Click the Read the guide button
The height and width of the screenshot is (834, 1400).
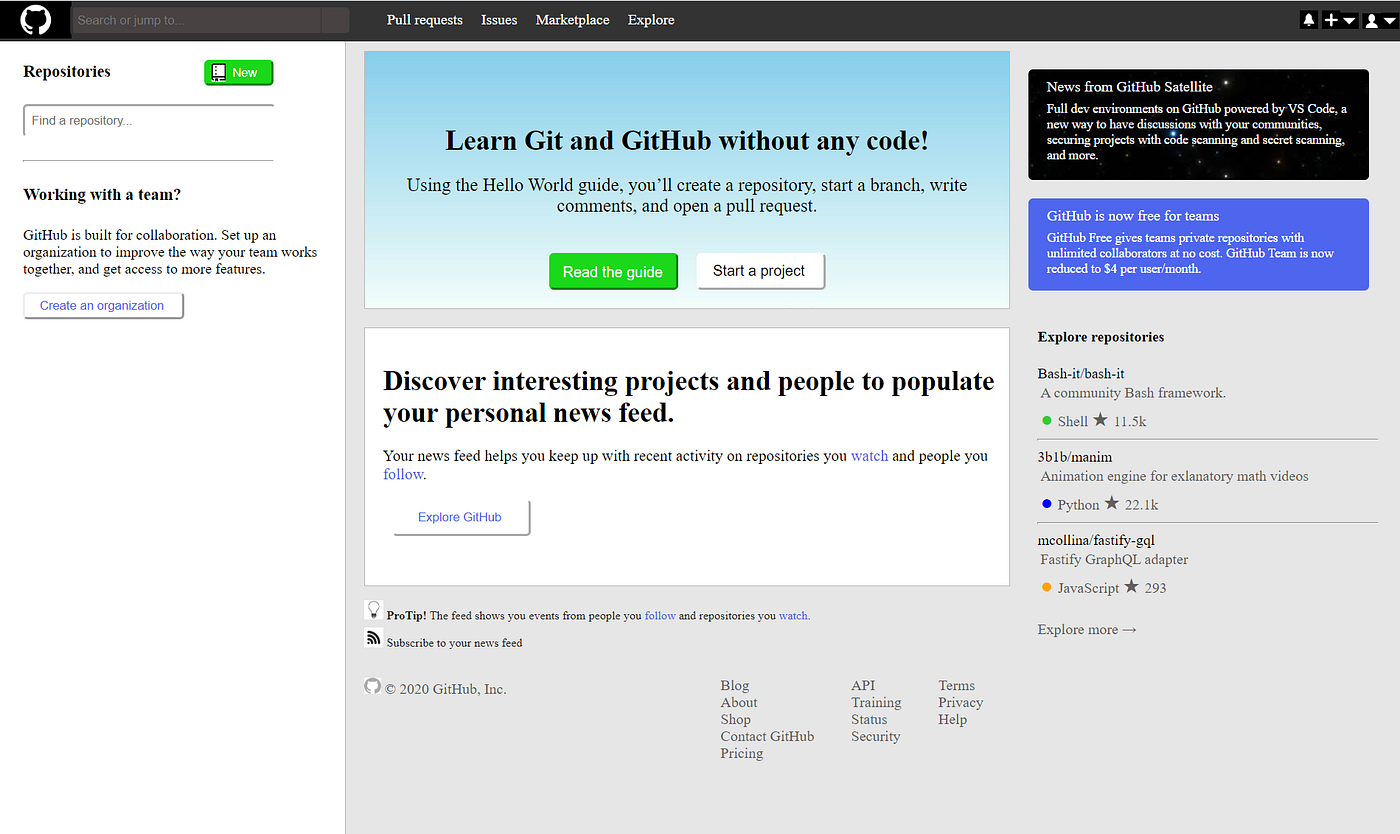613,271
